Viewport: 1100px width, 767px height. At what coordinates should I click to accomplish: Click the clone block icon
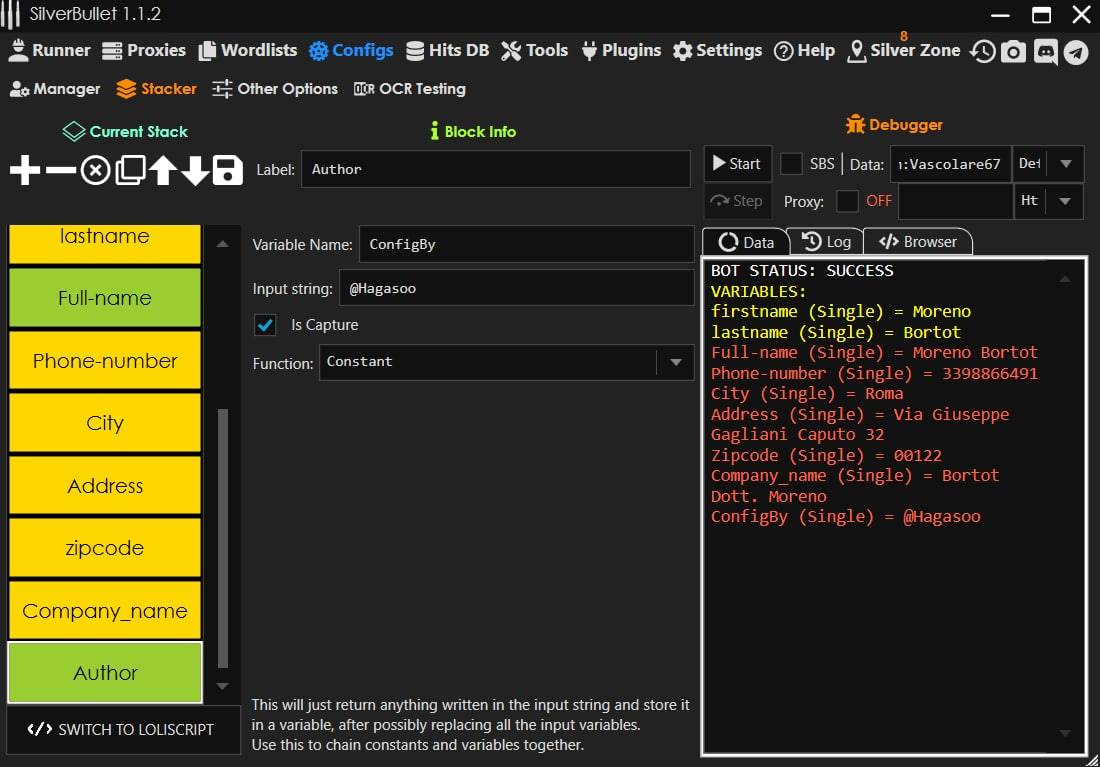[130, 171]
